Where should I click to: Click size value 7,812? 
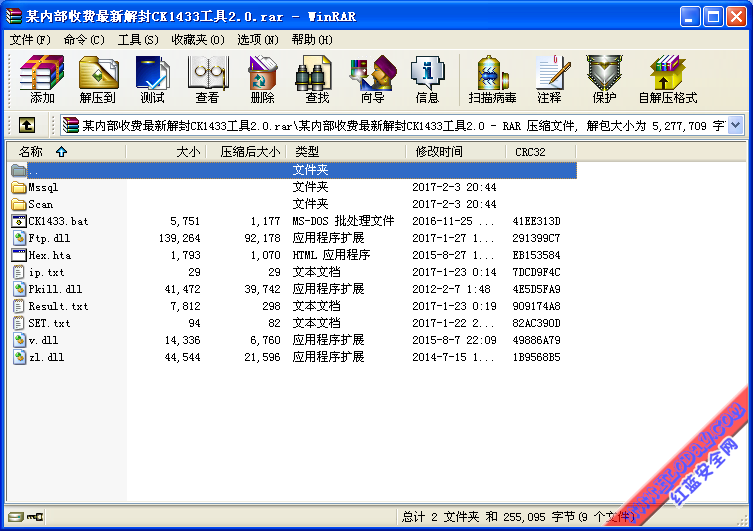point(185,306)
